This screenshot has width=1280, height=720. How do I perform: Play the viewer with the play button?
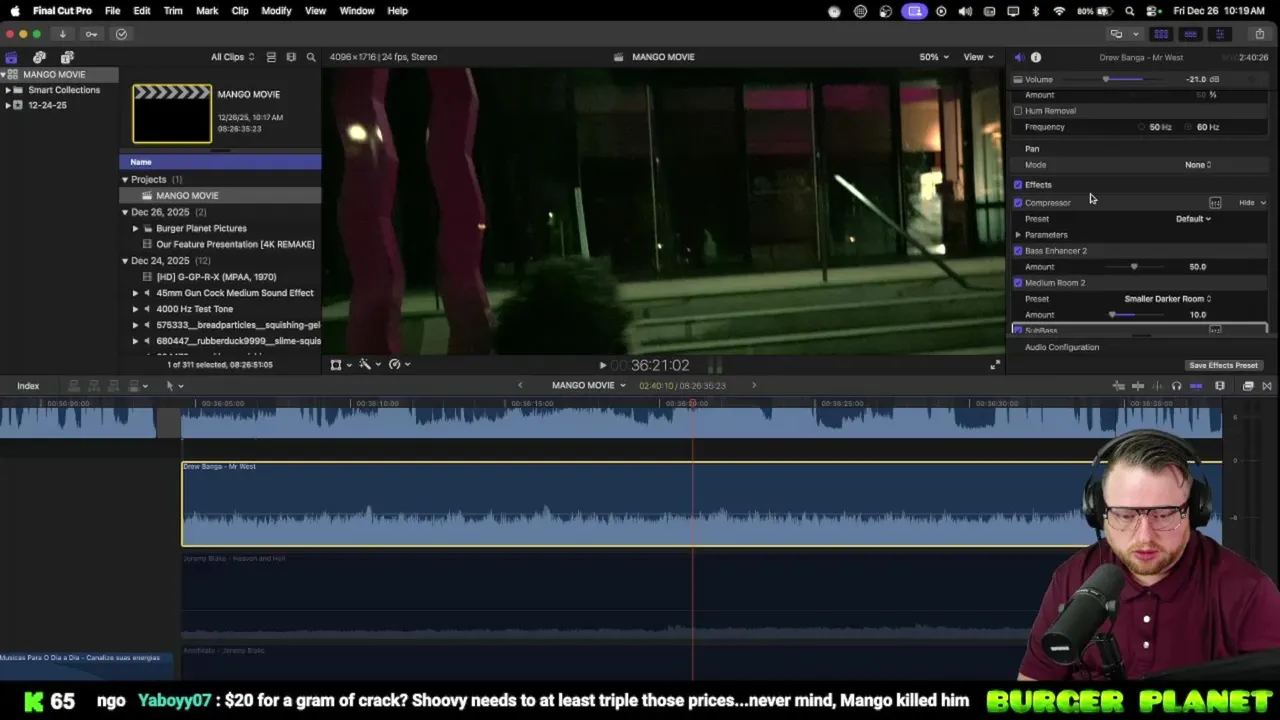point(602,366)
